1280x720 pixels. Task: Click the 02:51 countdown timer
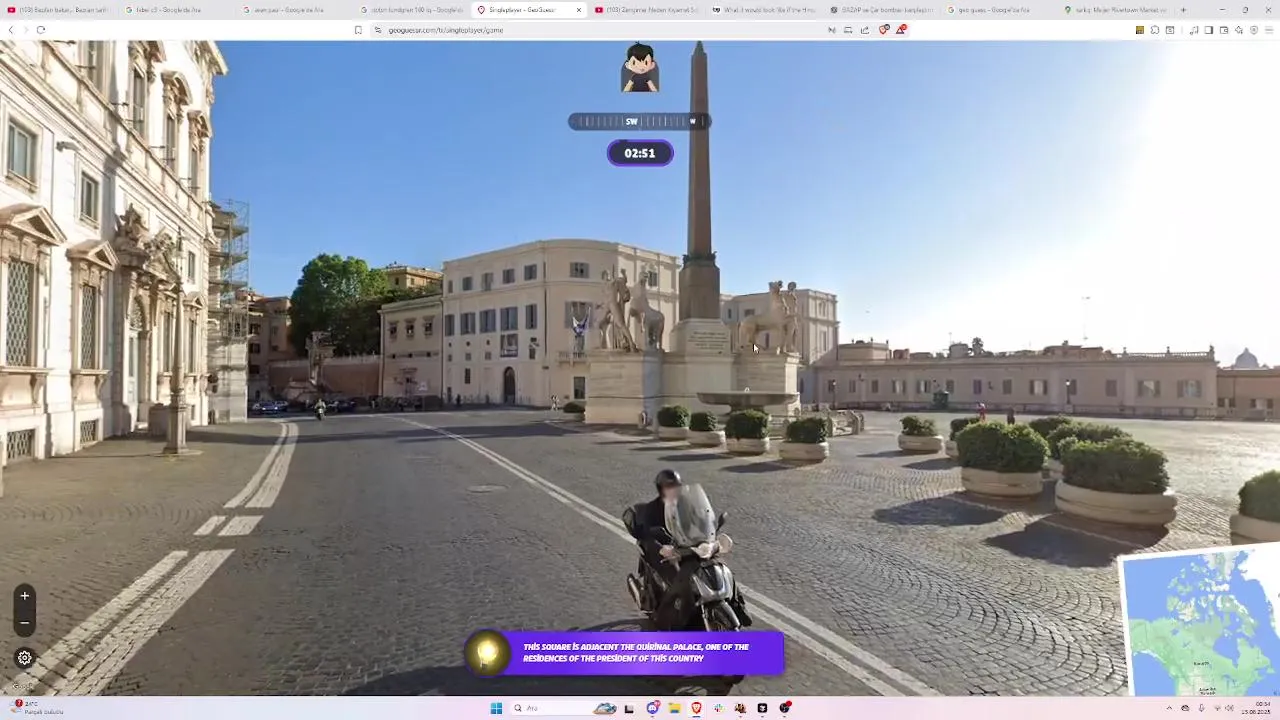coord(640,153)
